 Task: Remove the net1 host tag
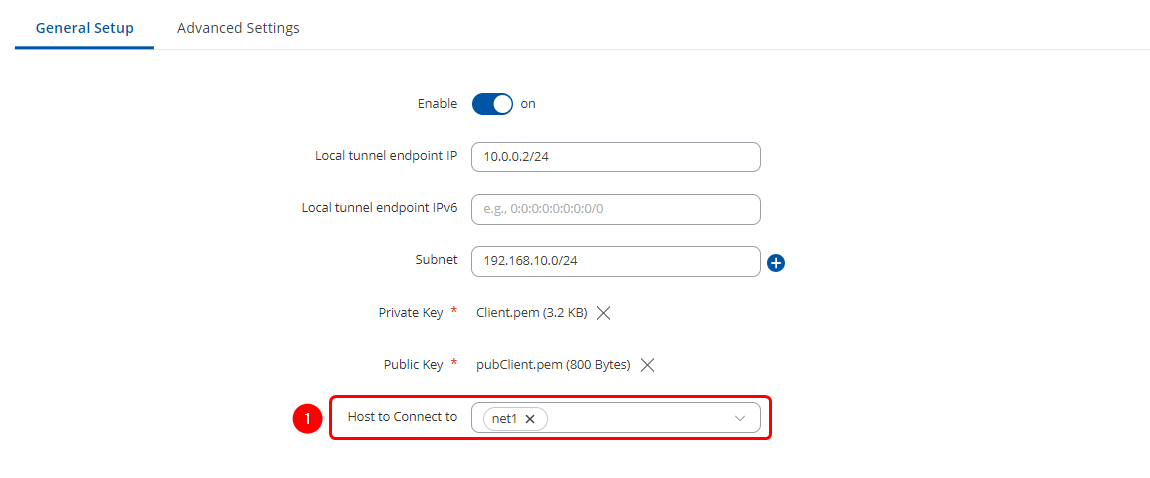pyautogui.click(x=530, y=419)
